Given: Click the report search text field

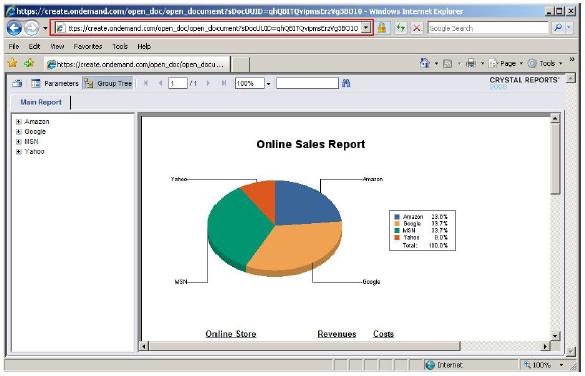Looking at the screenshot, I should click(x=307, y=83).
